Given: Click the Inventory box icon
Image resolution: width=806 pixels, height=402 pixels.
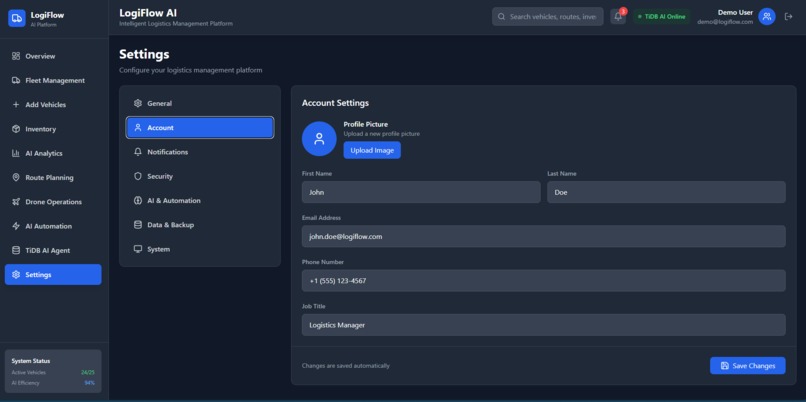Looking at the screenshot, I should 16,129.
